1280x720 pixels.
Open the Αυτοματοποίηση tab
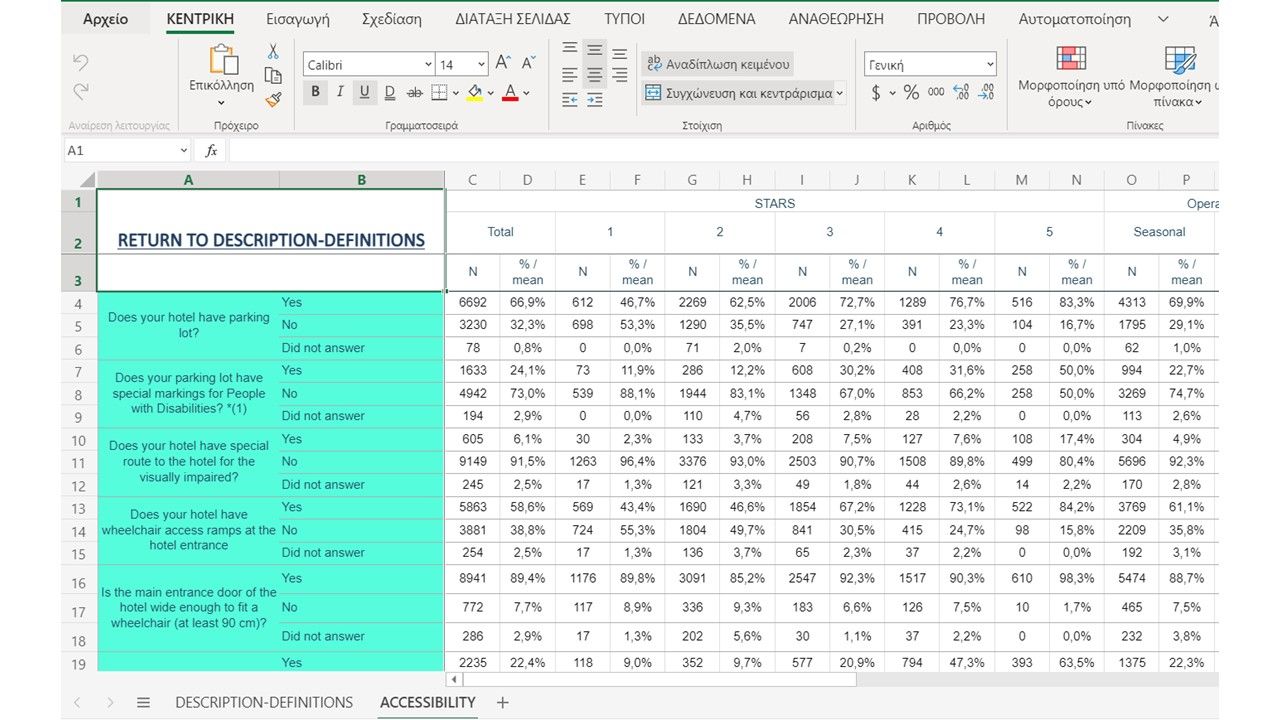pos(1075,19)
